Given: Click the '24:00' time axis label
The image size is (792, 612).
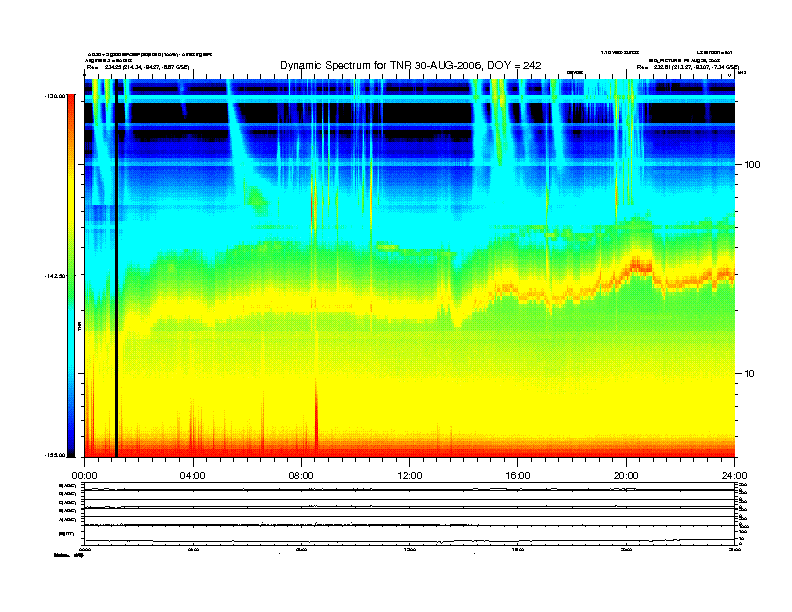Looking at the screenshot, I should tap(734, 476).
